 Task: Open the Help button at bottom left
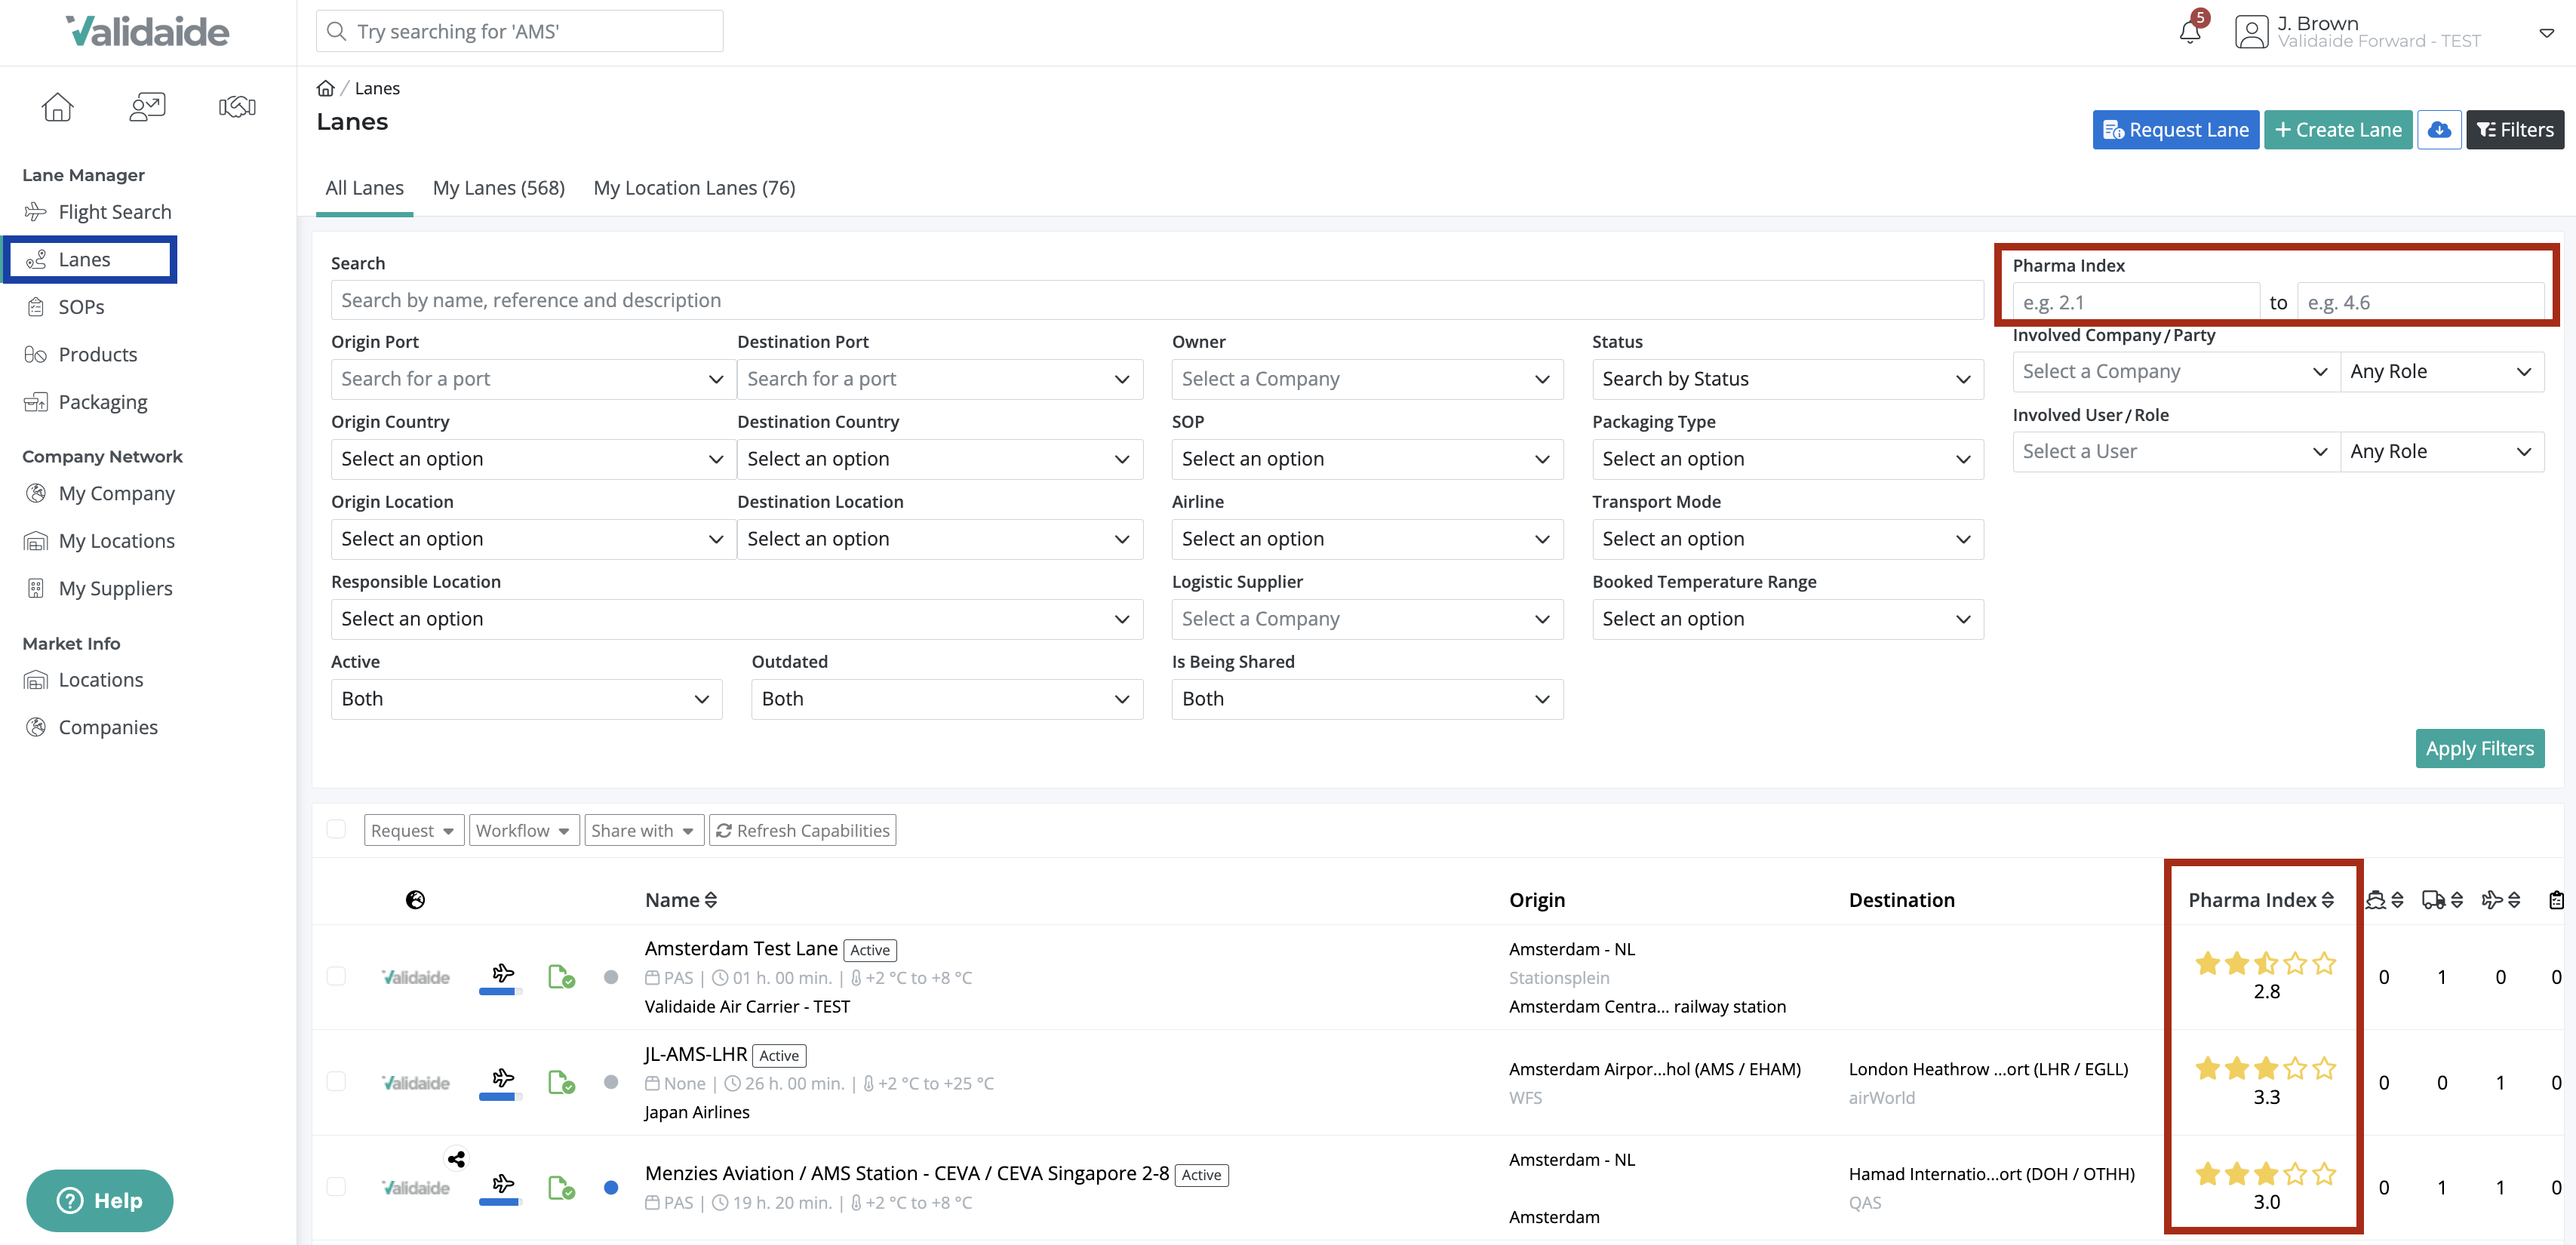pyautogui.click(x=99, y=1200)
